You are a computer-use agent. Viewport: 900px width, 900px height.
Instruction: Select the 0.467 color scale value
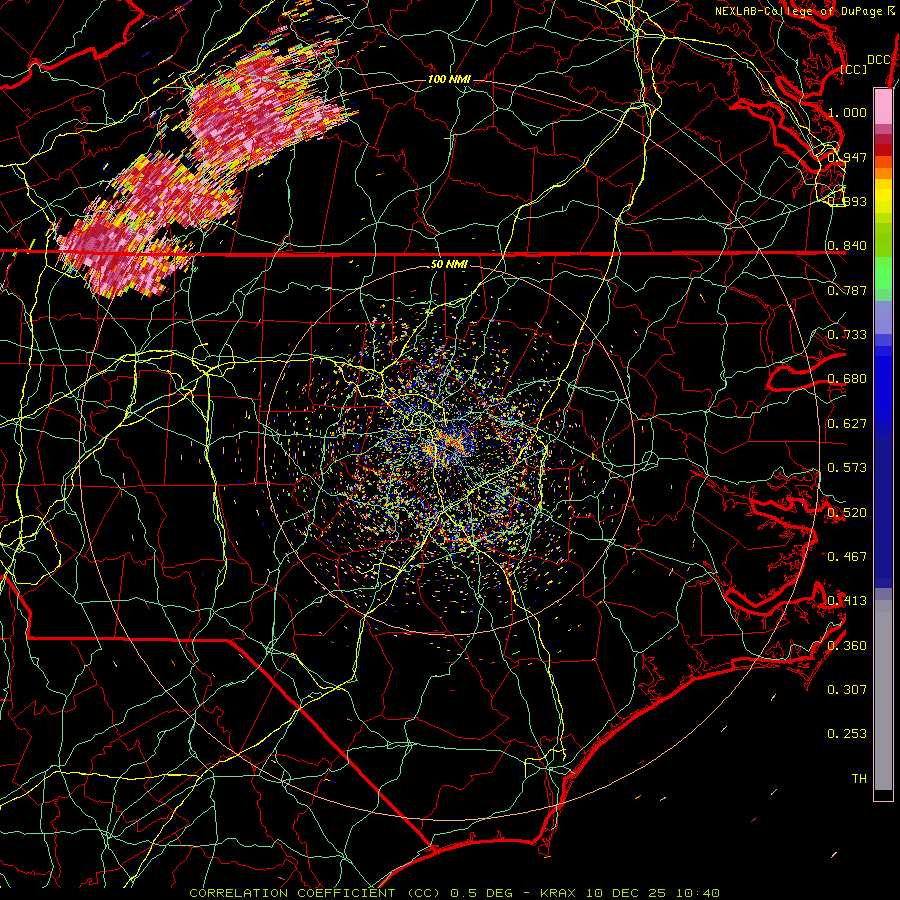847,556
